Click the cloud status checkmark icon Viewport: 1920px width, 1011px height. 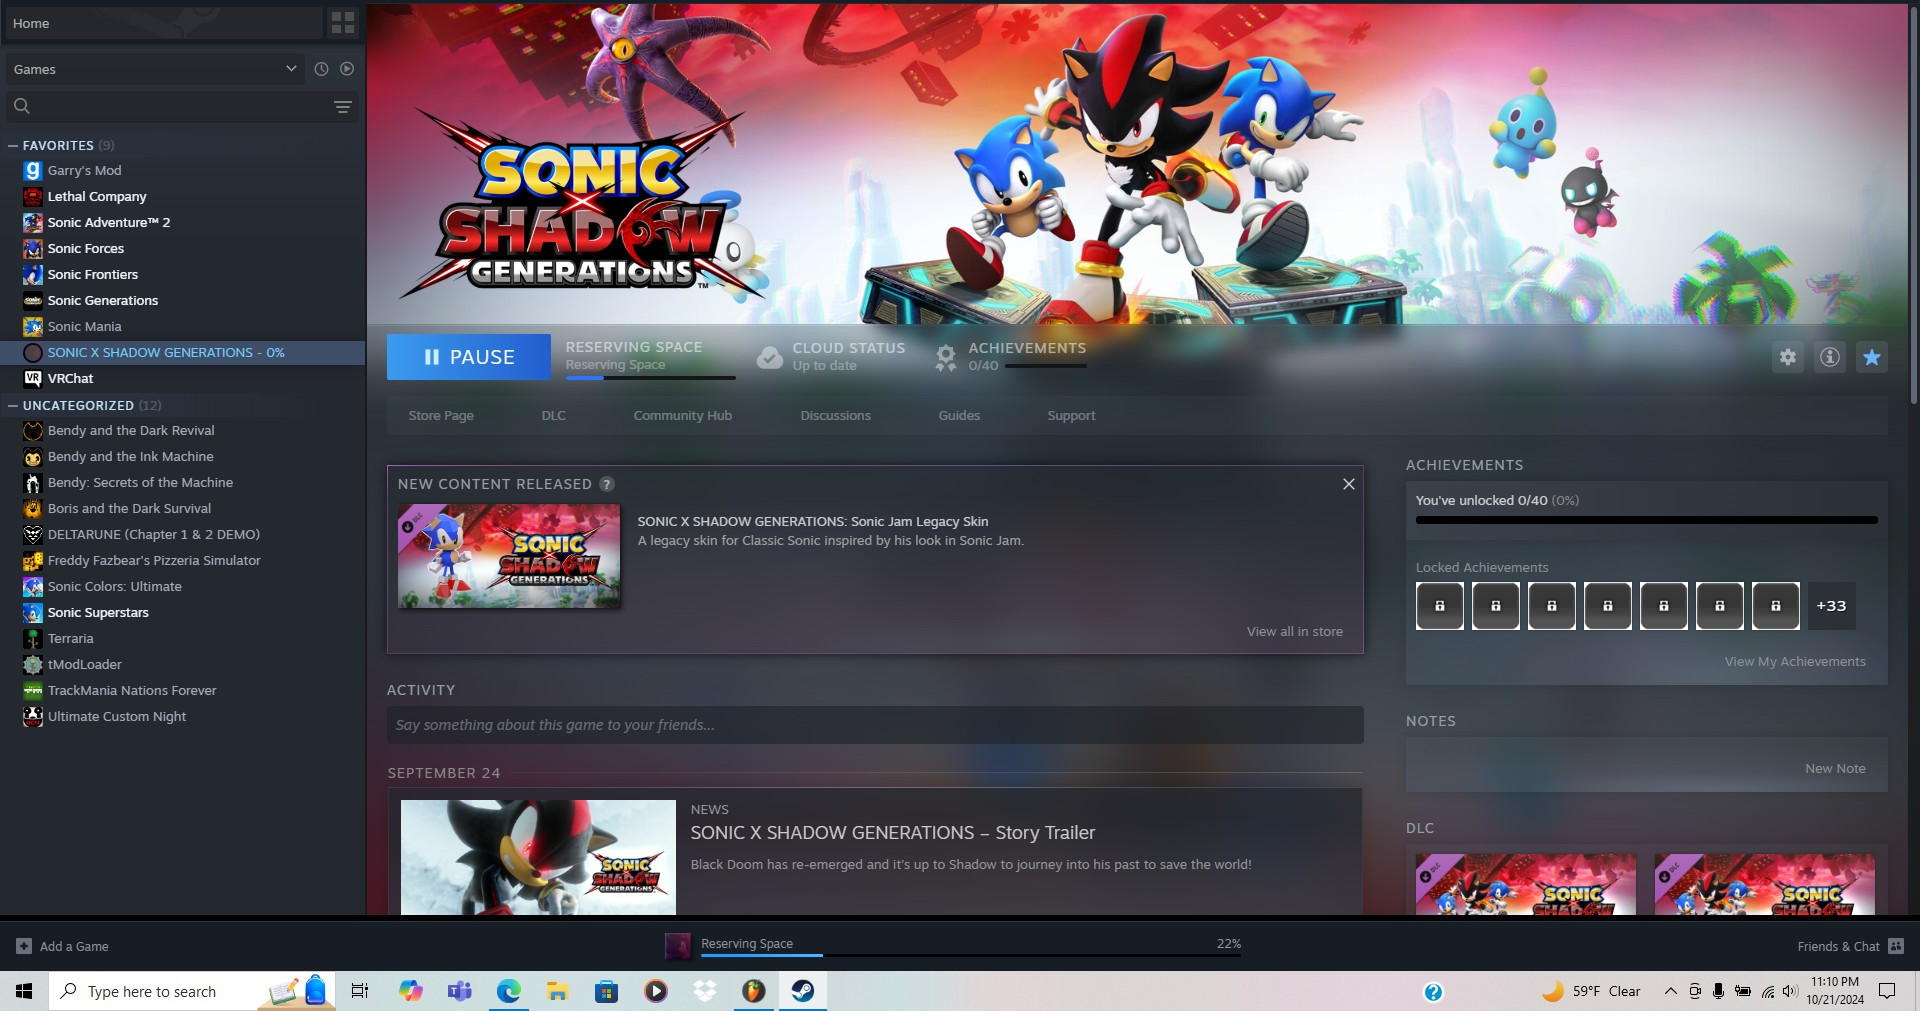pos(769,357)
